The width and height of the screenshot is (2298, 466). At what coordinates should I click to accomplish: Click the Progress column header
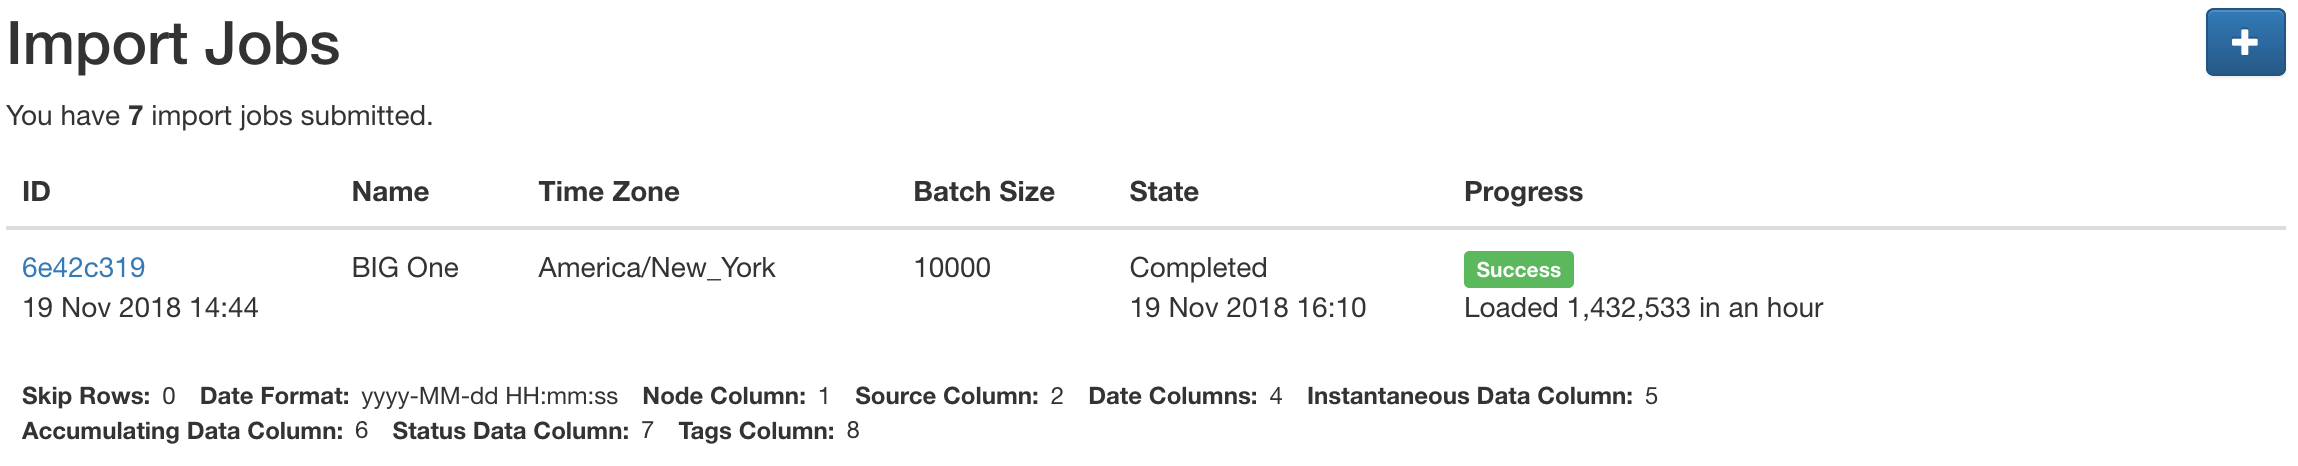click(x=1523, y=192)
